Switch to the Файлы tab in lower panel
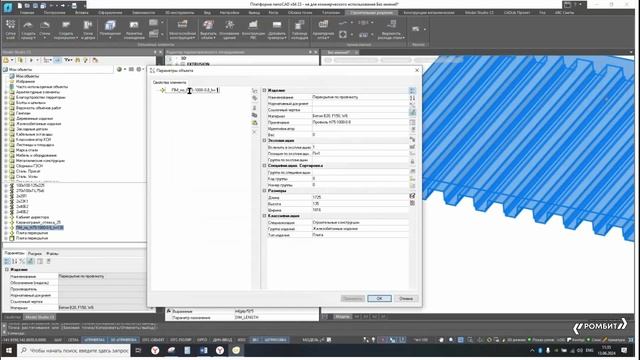This screenshot has width=640, height=360. tap(52, 253)
